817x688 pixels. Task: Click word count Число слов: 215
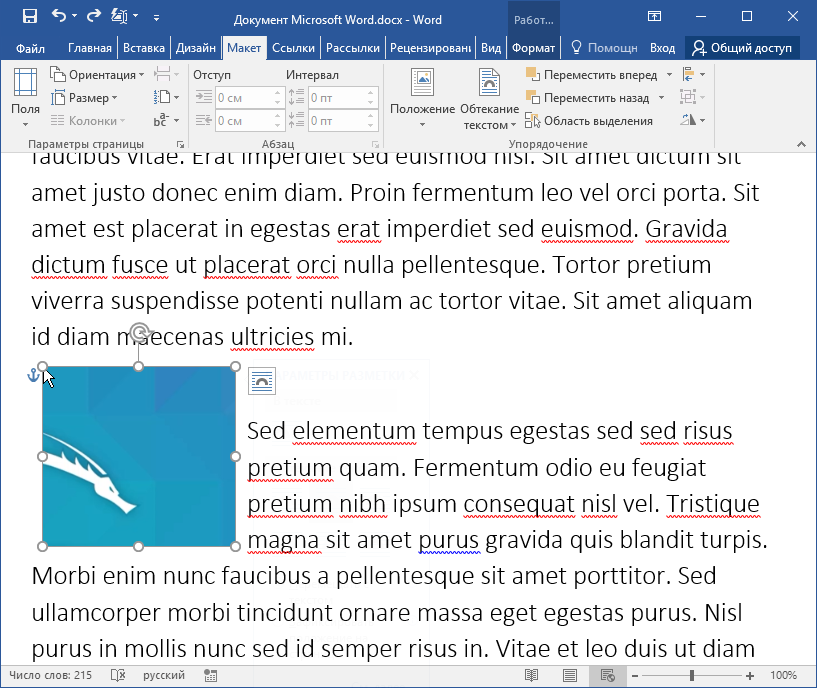(50, 675)
